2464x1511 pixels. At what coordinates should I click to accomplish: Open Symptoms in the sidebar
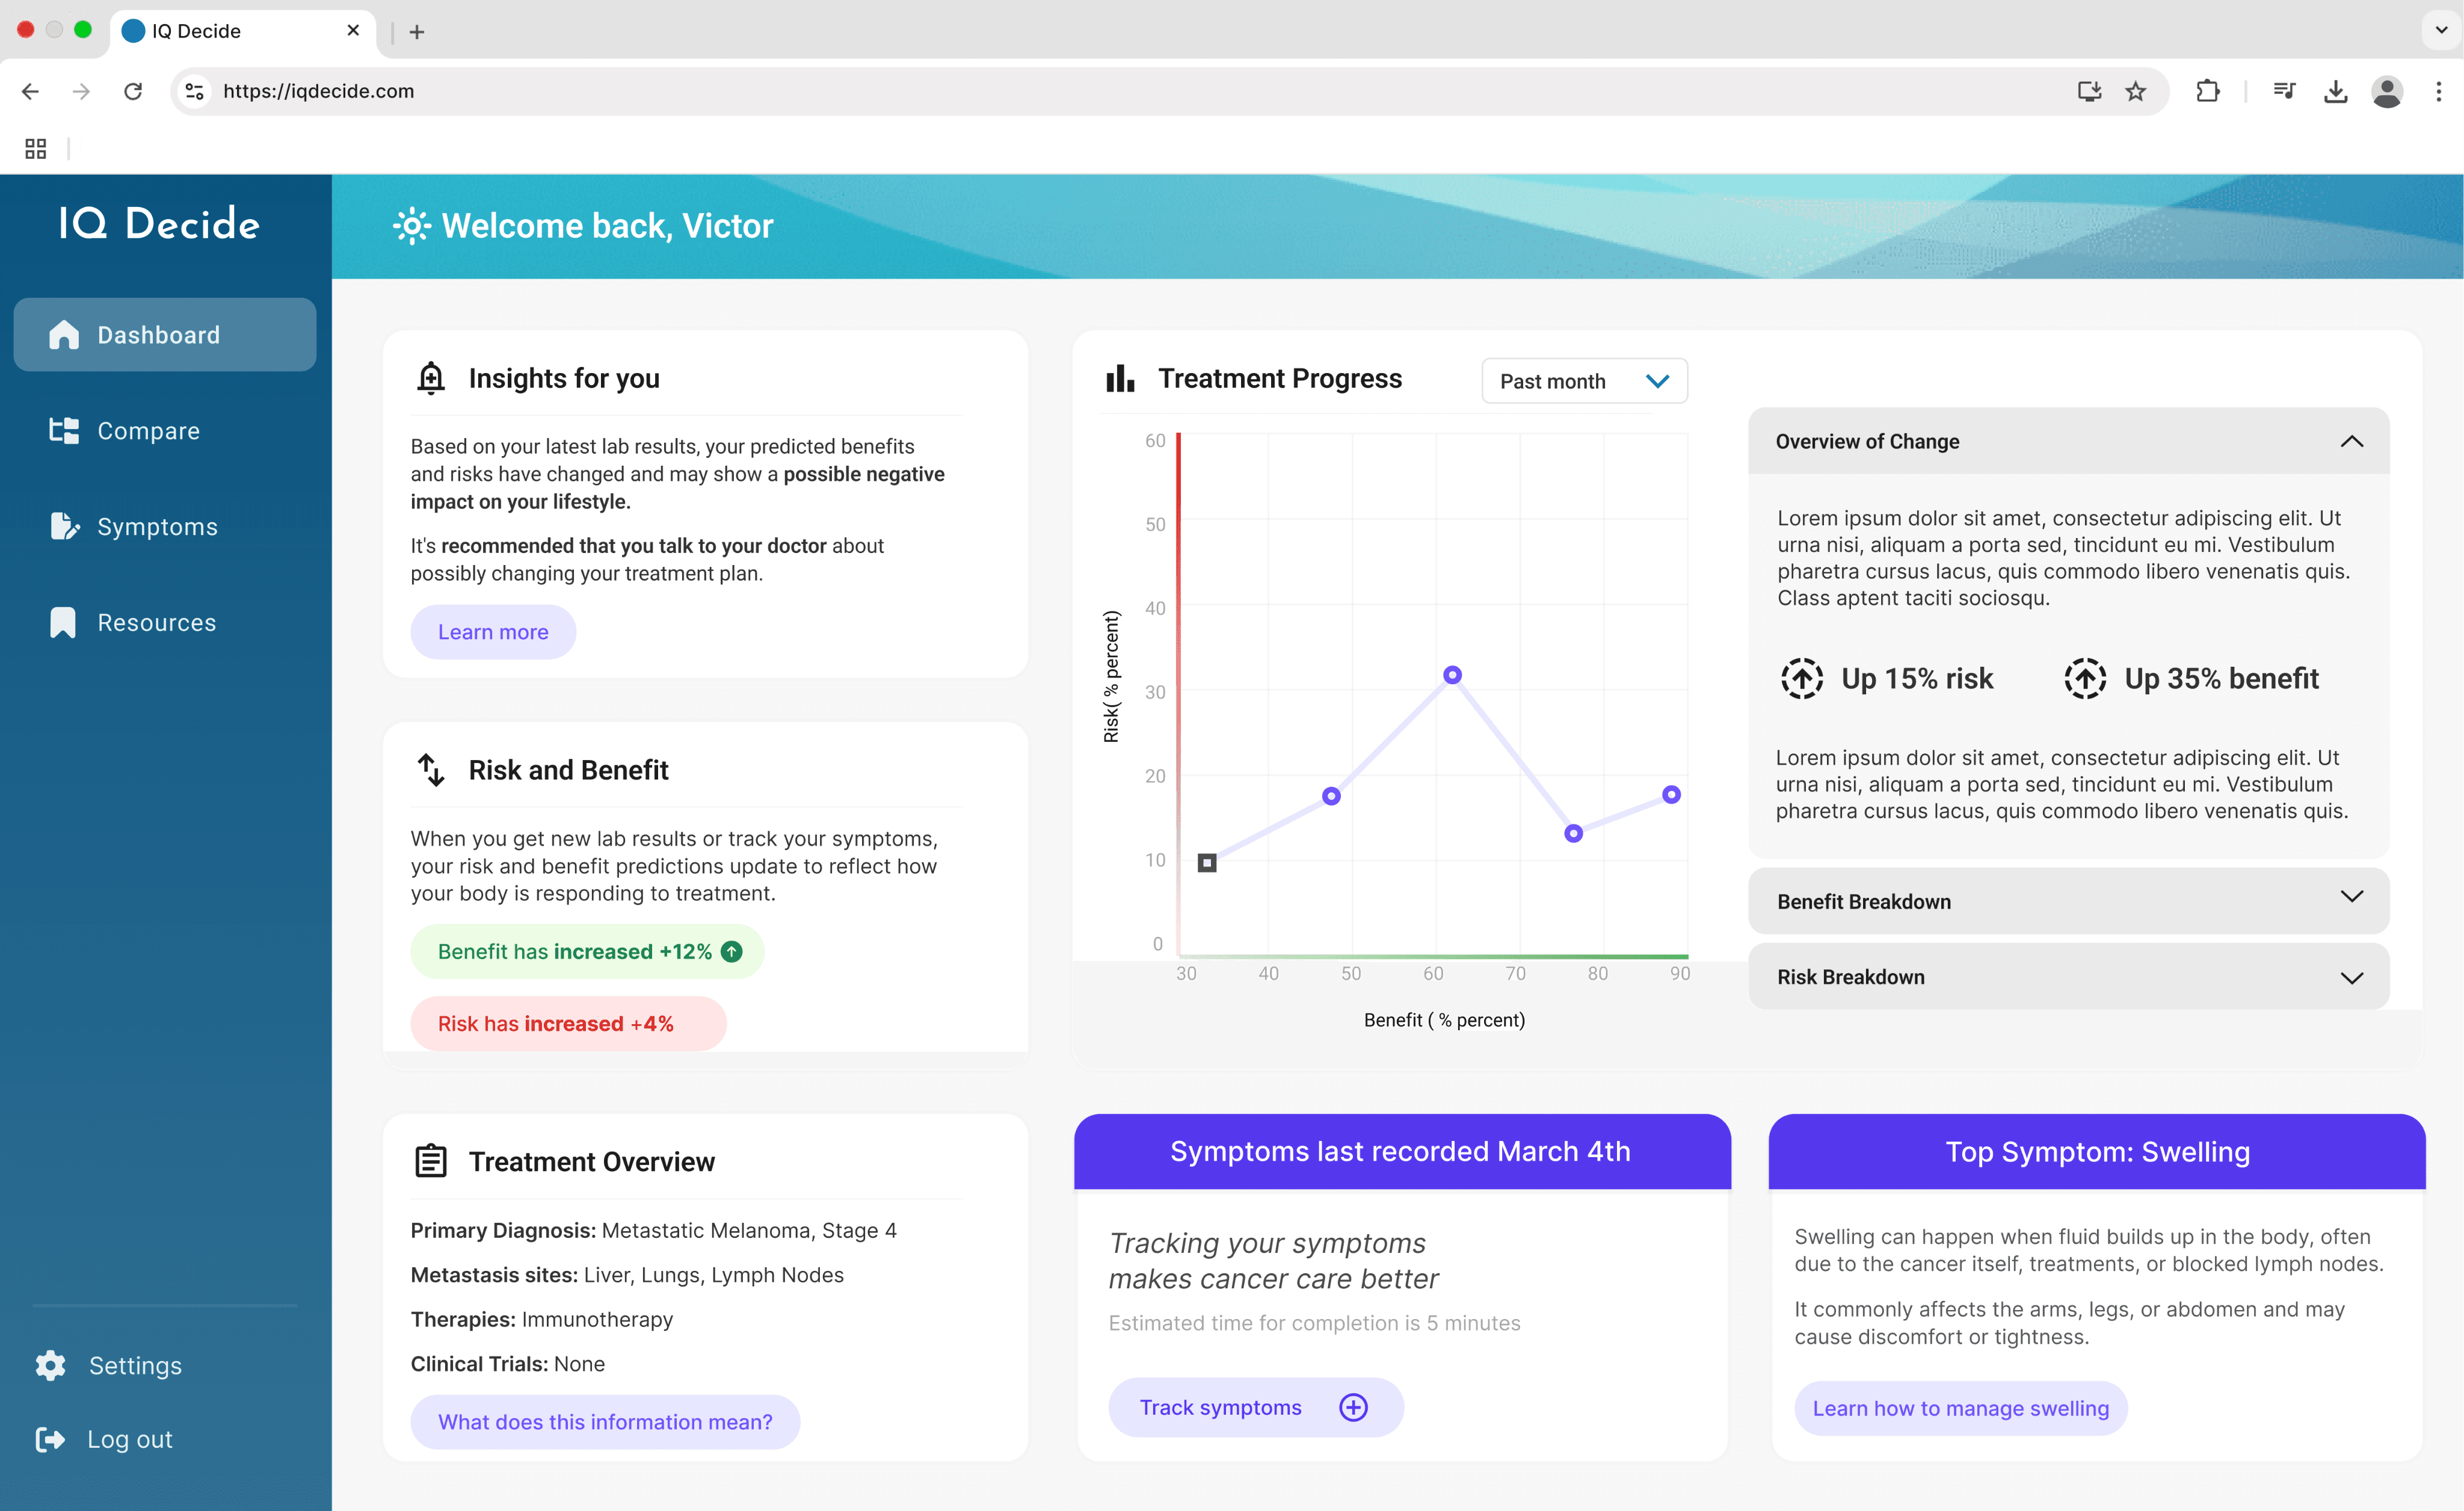coord(157,527)
